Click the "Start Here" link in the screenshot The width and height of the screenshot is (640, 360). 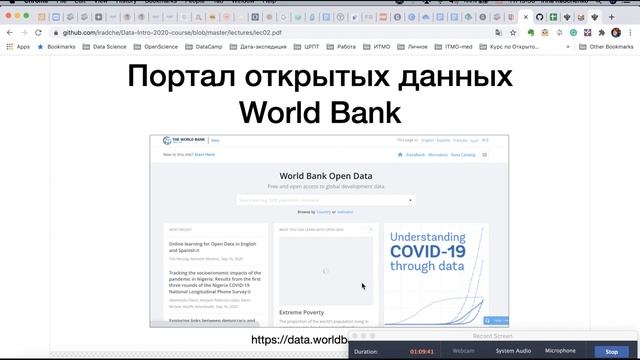pyautogui.click(x=204, y=155)
